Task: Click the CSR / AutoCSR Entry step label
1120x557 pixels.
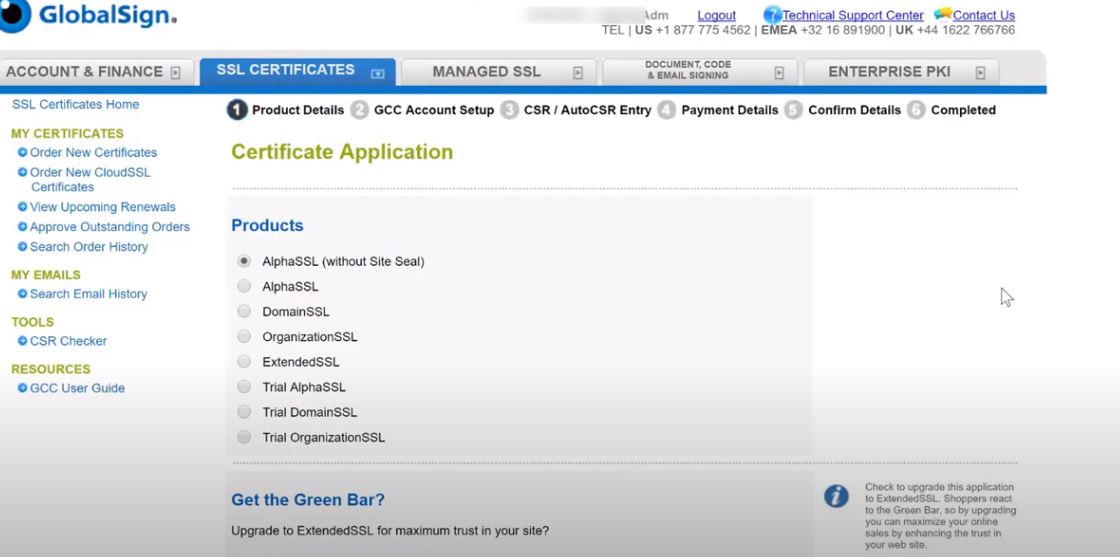Action: click(588, 110)
